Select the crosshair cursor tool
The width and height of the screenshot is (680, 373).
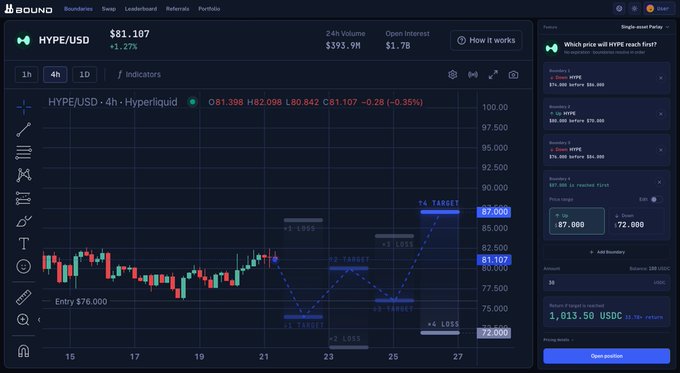tap(24, 107)
